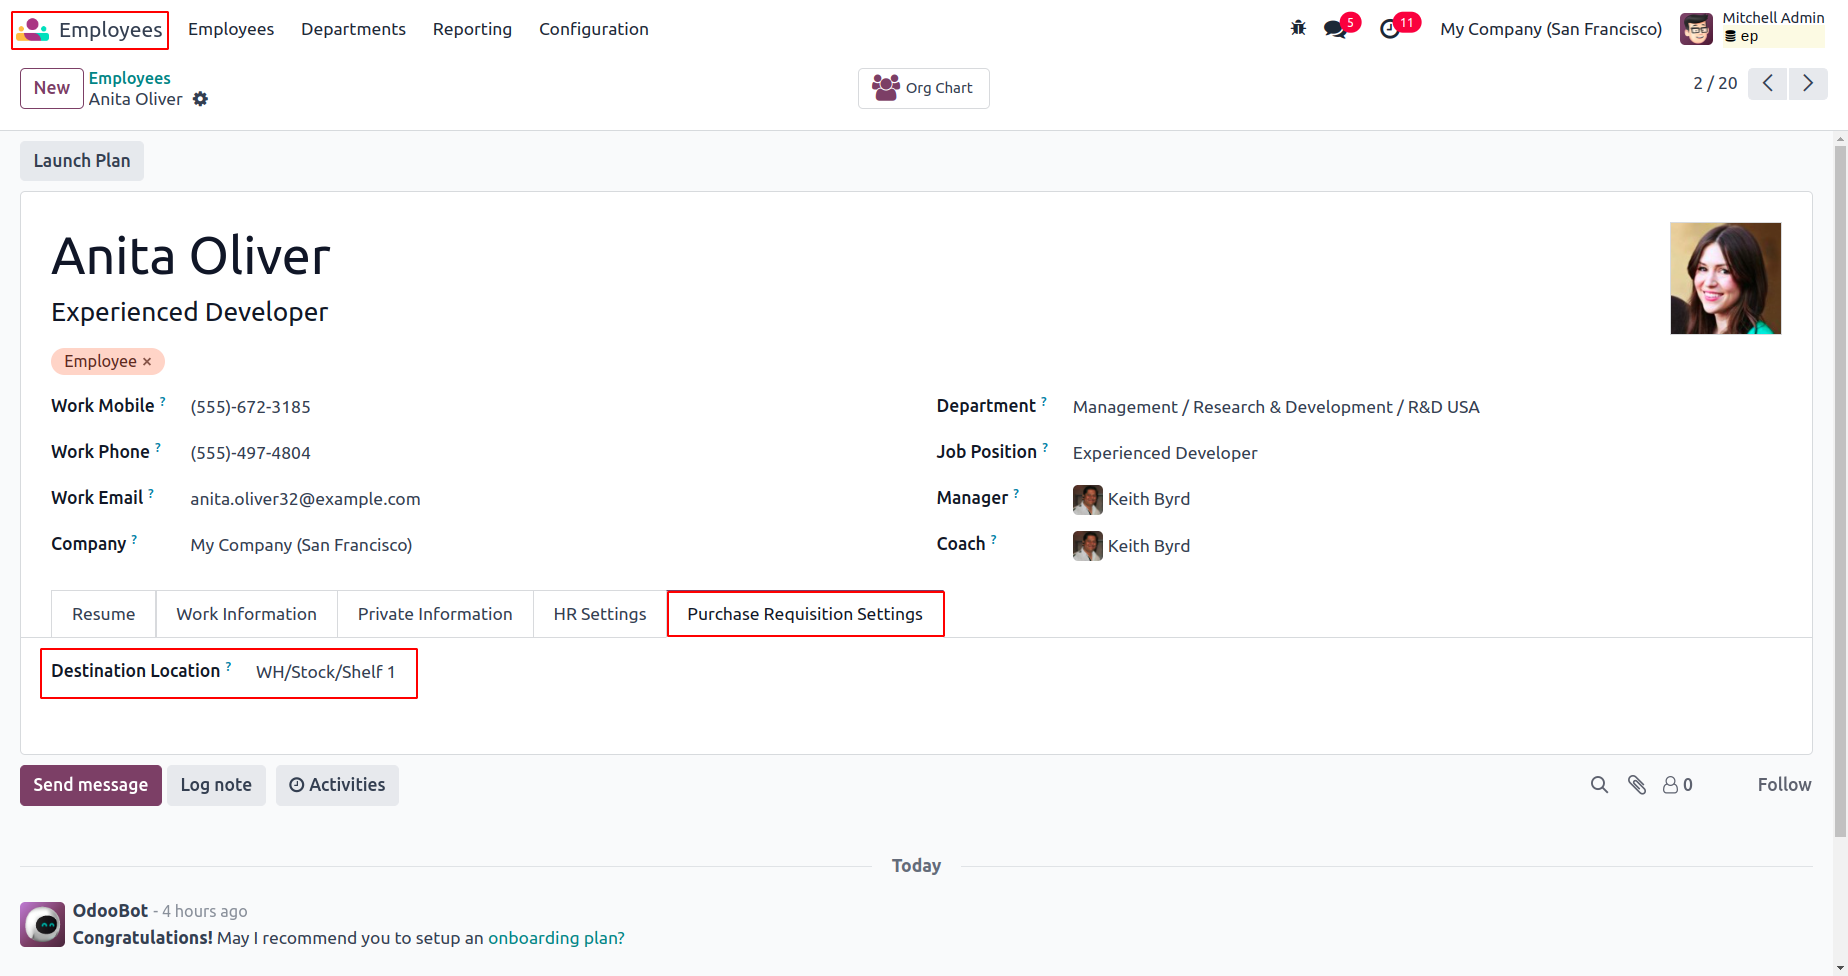Viewport: 1848px width, 976px height.
Task: Click the gear icon beside Anita Oliver
Action: [x=200, y=99]
